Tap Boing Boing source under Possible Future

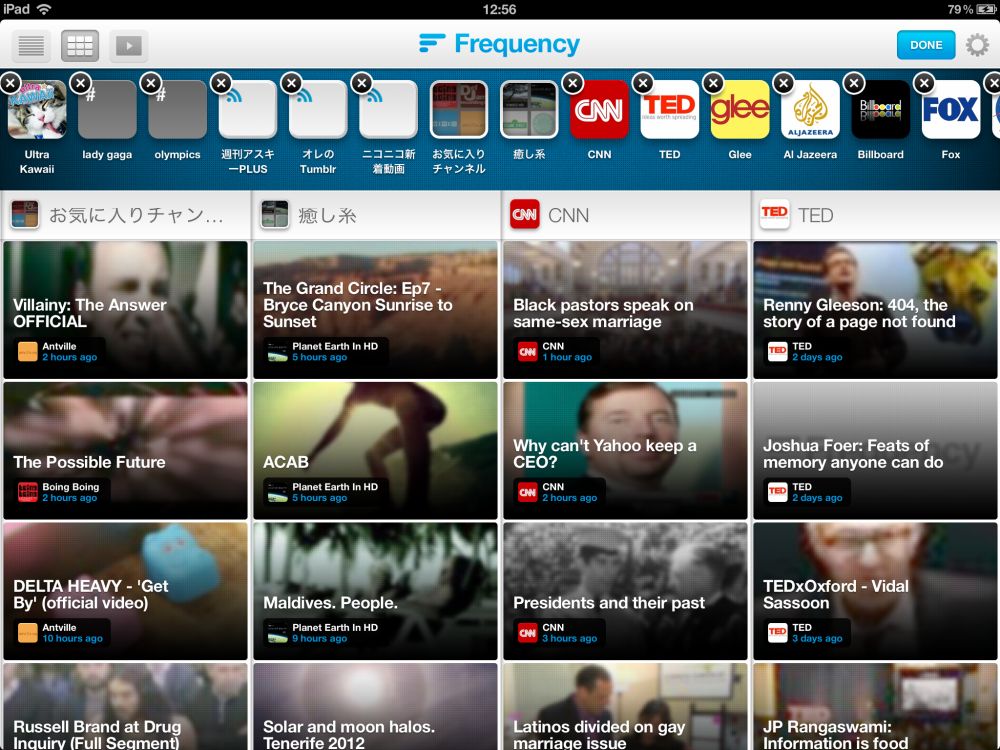pyautogui.click(x=62, y=492)
